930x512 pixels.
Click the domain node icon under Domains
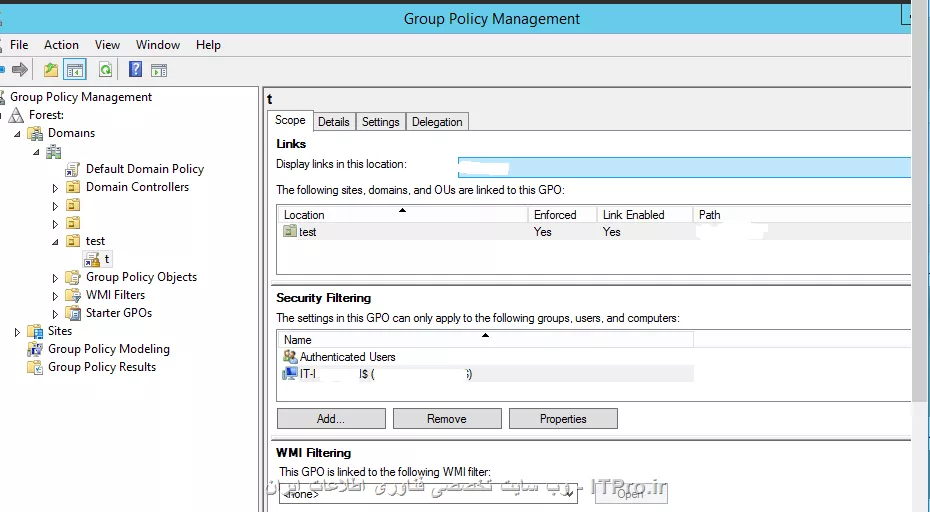click(54, 151)
